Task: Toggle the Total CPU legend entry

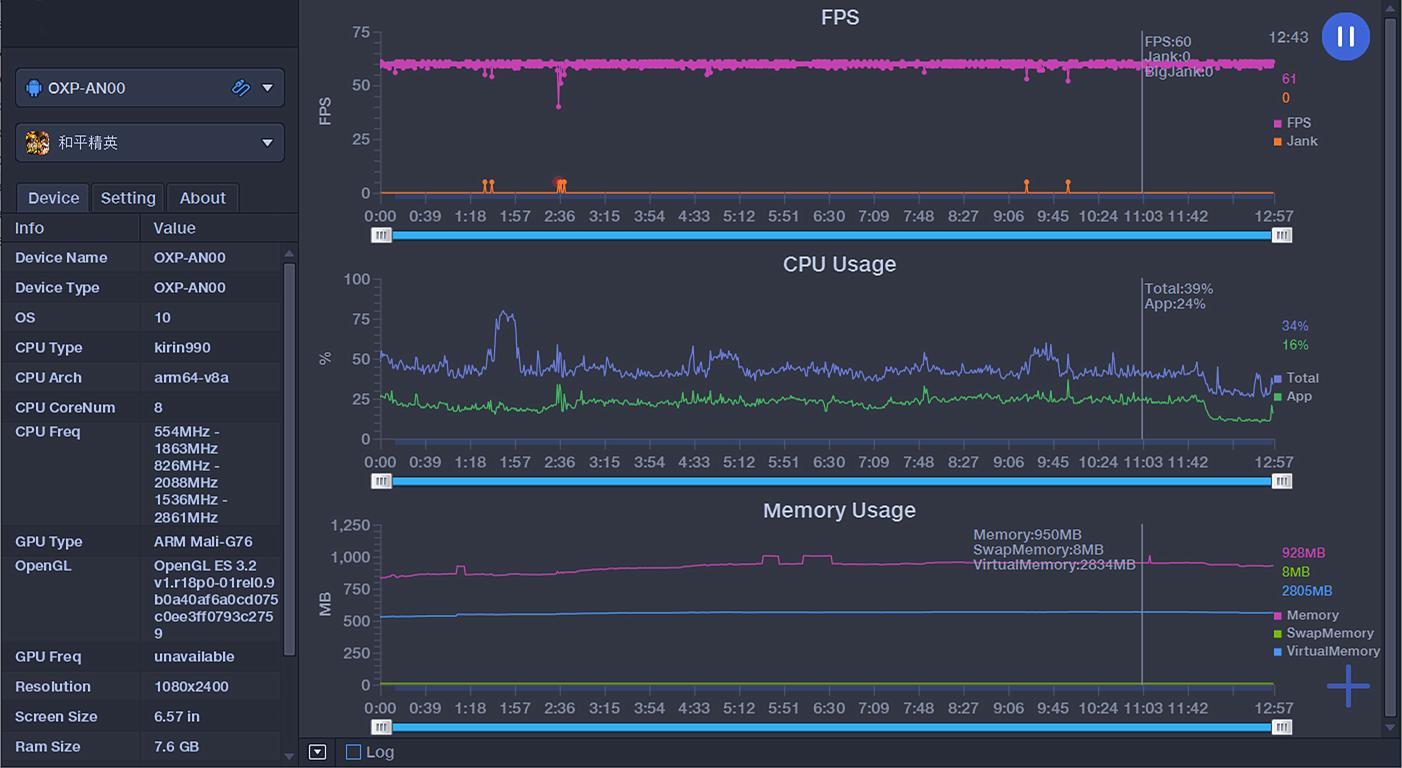Action: (1296, 378)
